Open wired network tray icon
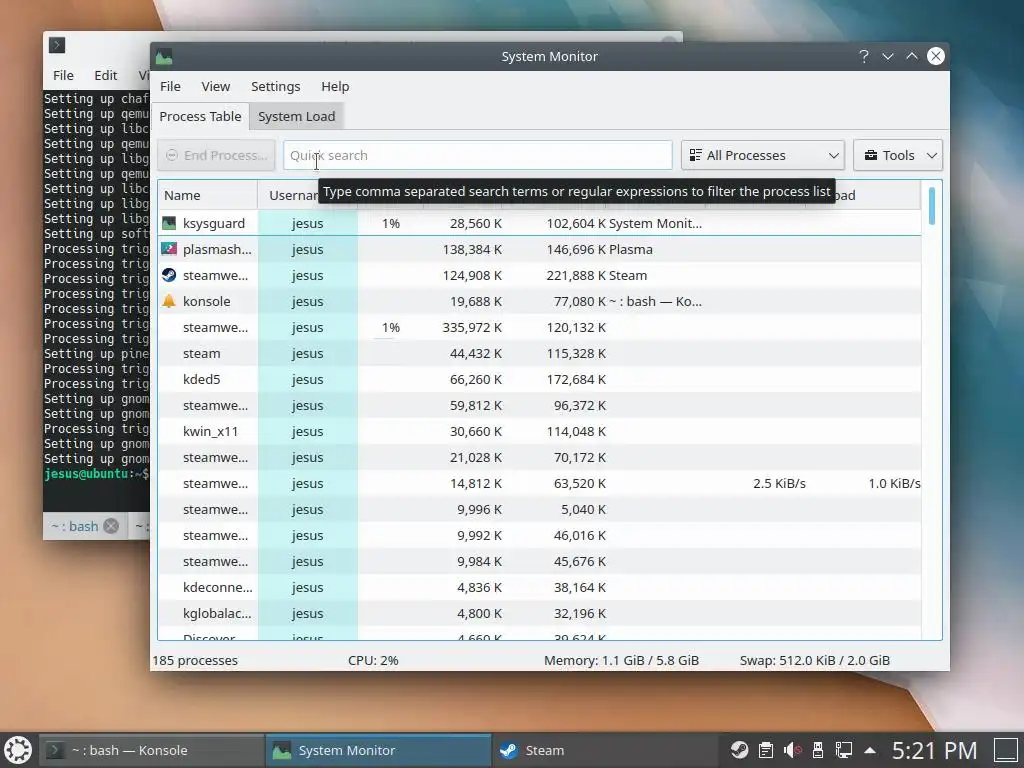 (844, 750)
